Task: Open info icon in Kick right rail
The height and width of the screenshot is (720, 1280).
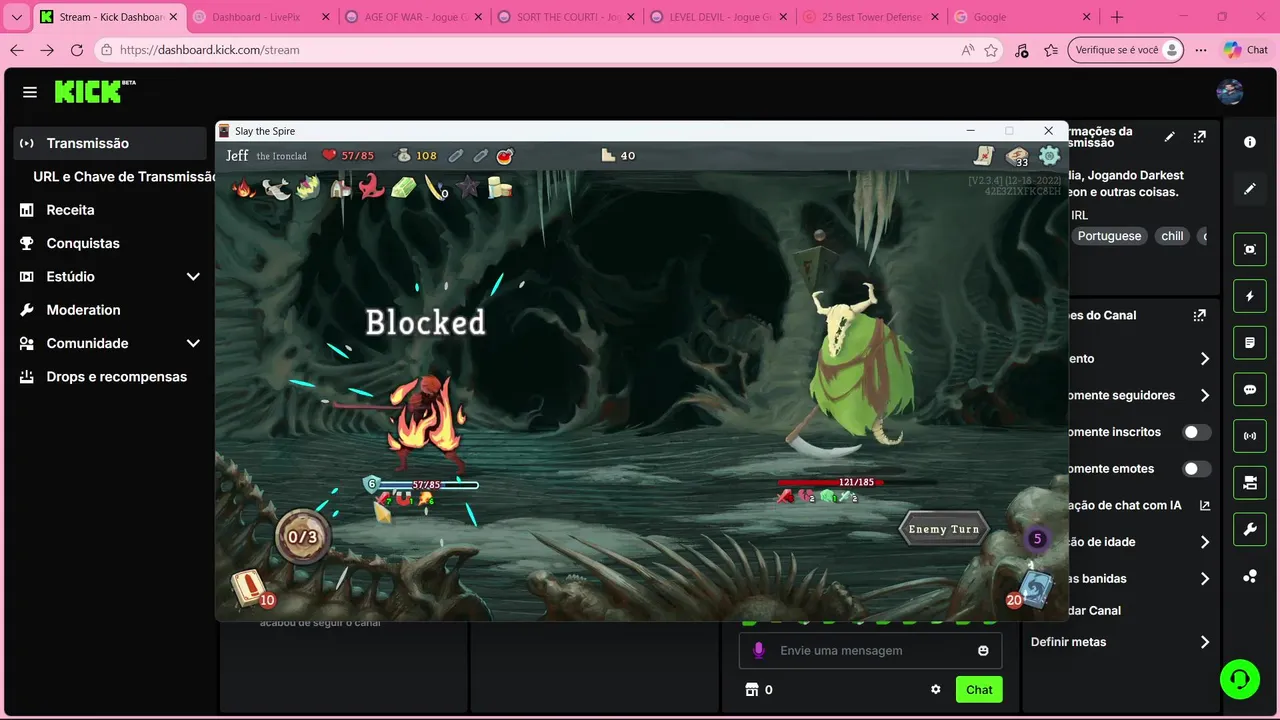Action: coord(1250,142)
